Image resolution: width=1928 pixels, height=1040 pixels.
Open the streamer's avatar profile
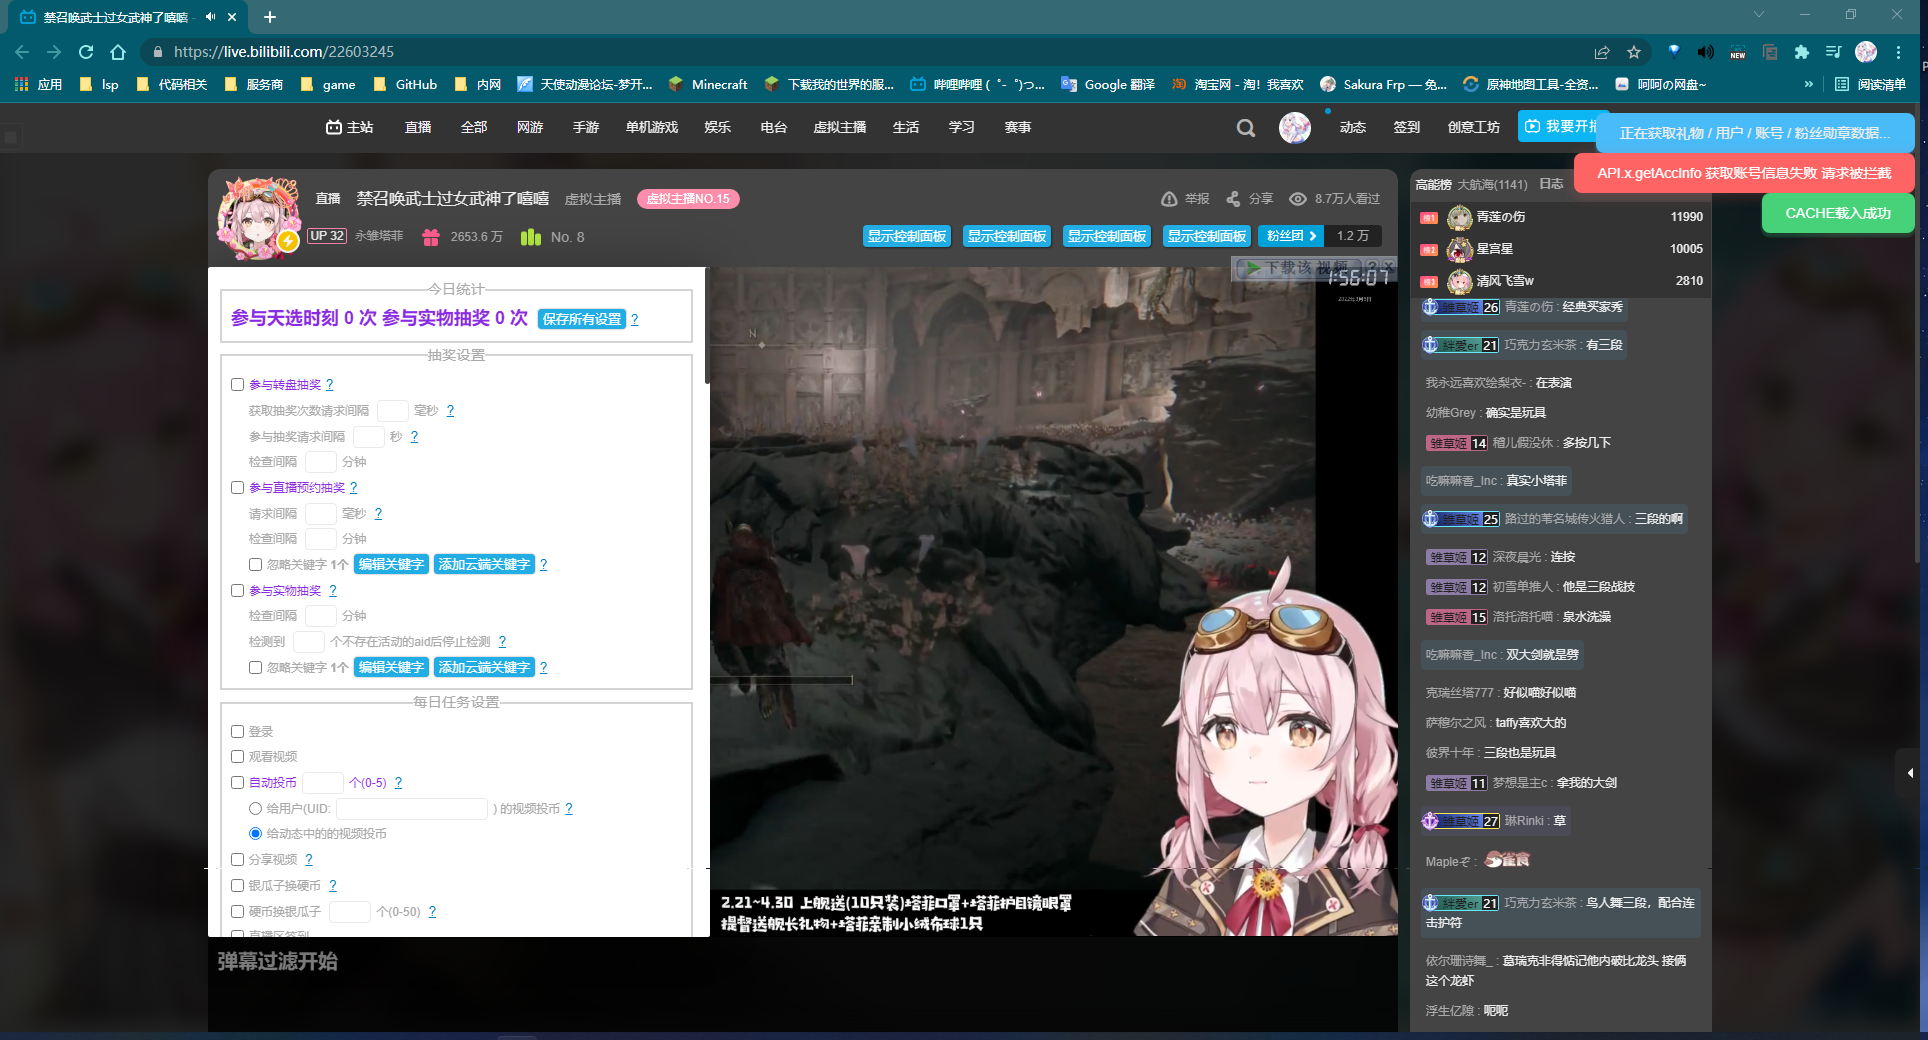(x=259, y=217)
